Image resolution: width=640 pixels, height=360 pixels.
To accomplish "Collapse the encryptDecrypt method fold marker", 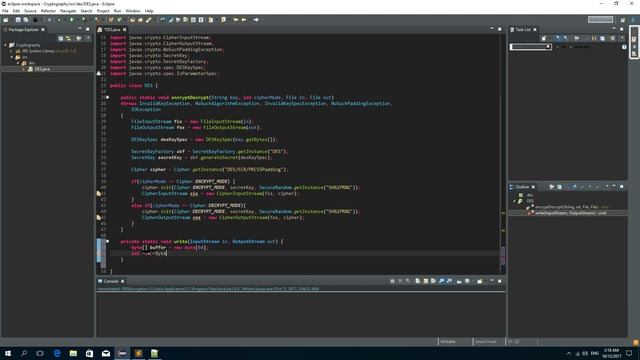I will click(107, 98).
